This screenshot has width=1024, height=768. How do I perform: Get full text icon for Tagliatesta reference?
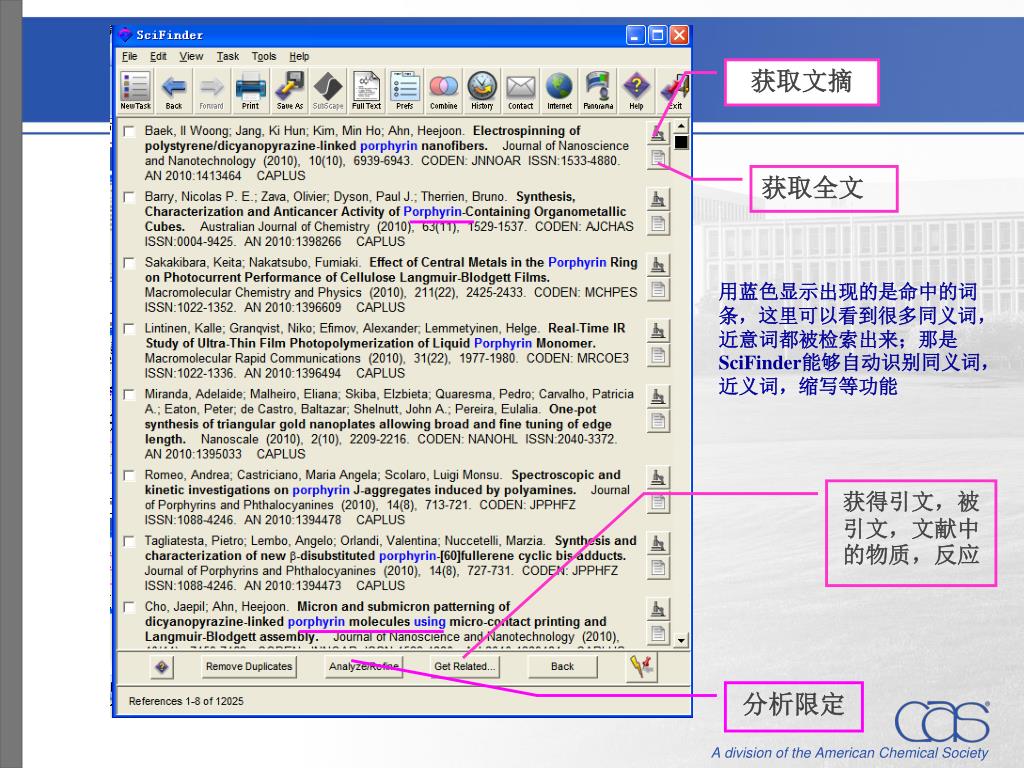pyautogui.click(x=658, y=569)
